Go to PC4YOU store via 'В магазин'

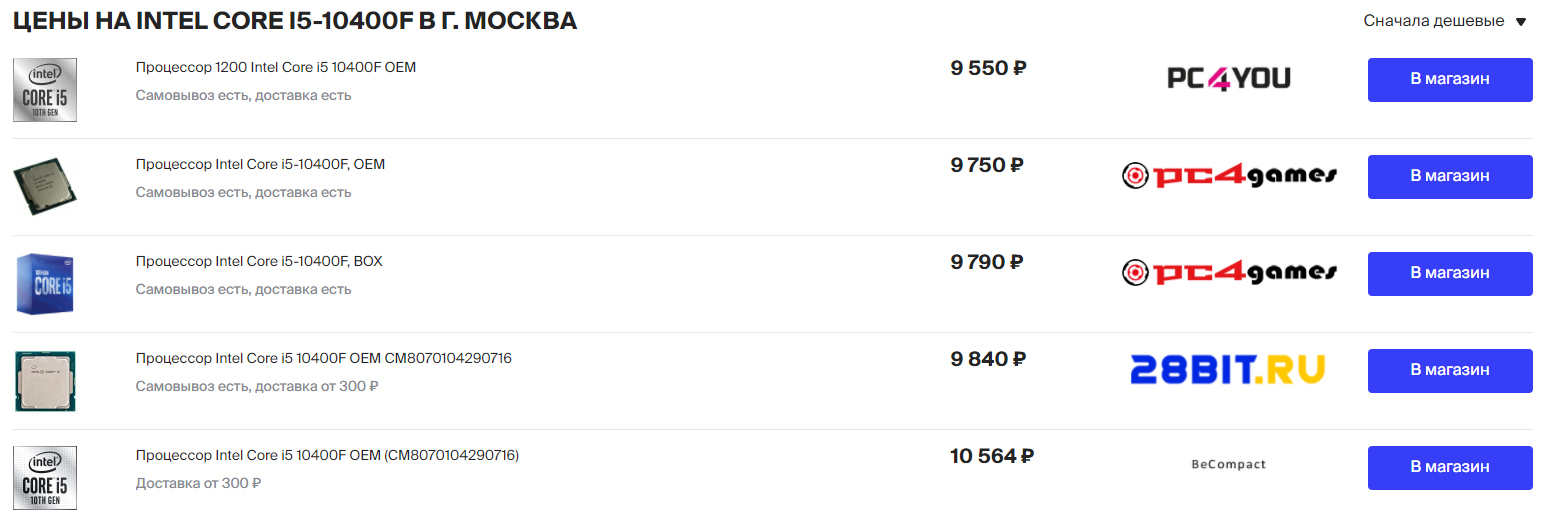[x=1450, y=80]
